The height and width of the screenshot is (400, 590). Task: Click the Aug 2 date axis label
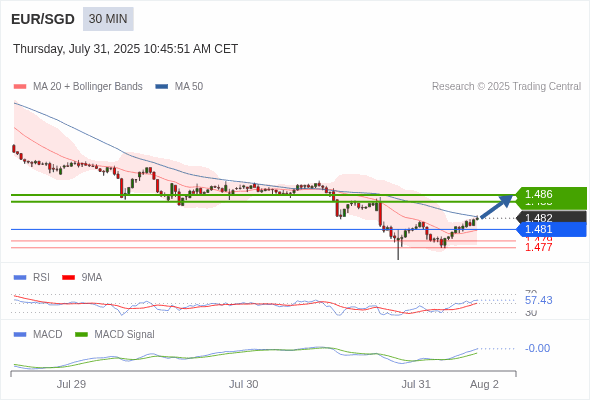(484, 384)
